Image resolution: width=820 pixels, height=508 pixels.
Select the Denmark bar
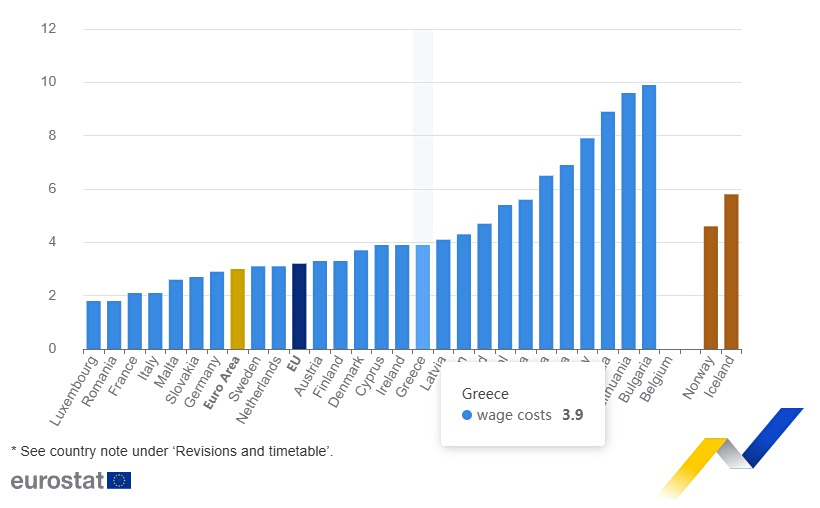pyautogui.click(x=361, y=300)
